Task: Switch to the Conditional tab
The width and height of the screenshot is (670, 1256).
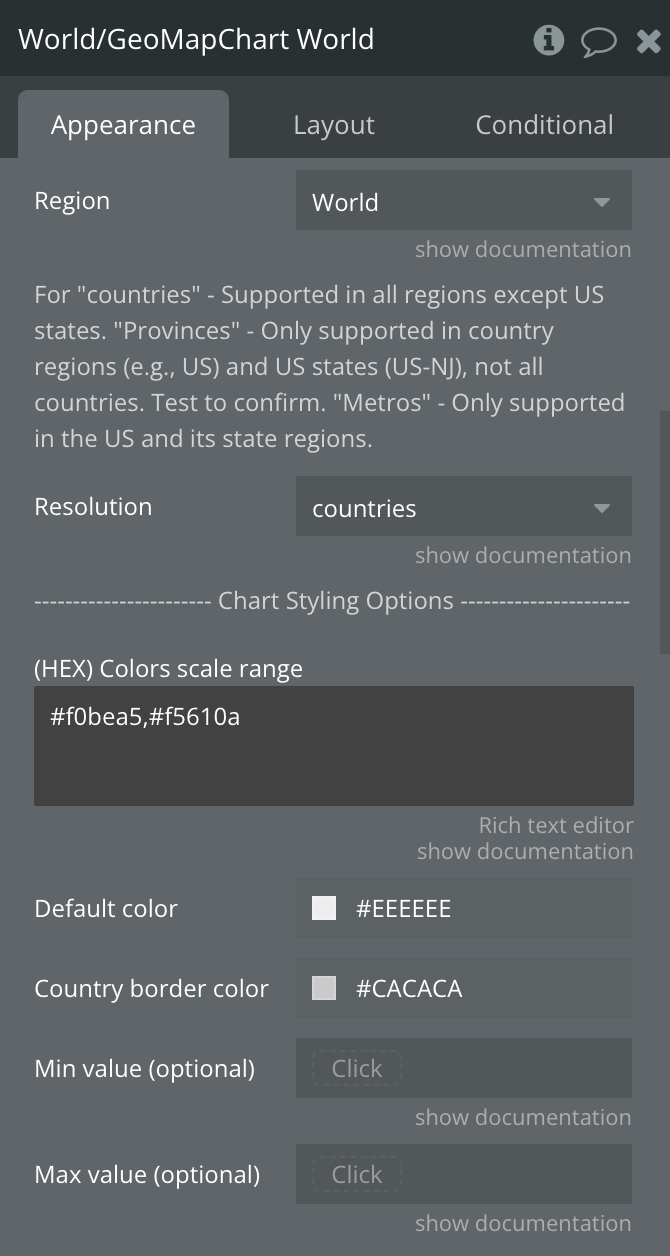Action: 544,125
